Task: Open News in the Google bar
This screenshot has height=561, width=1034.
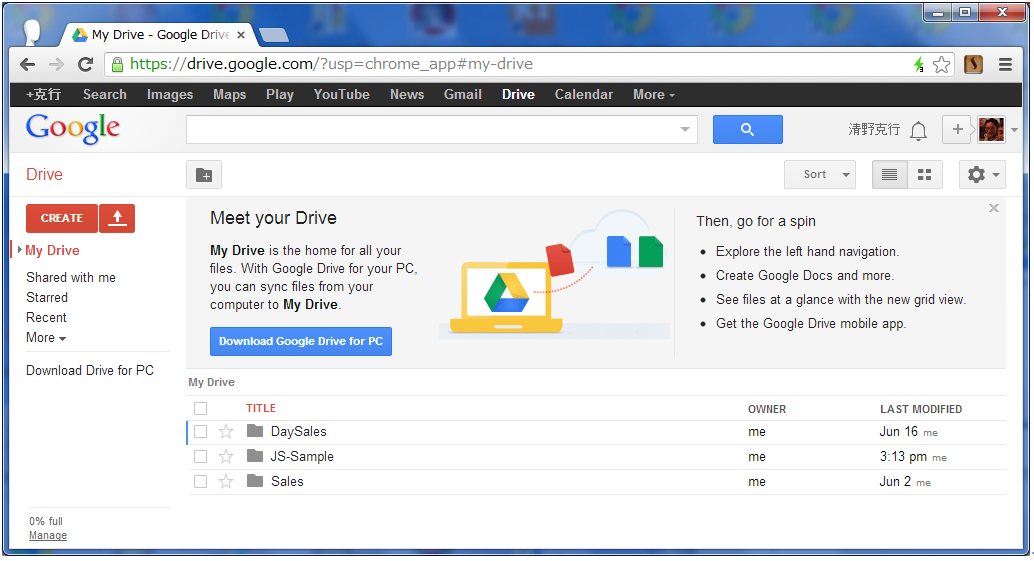Action: click(x=407, y=95)
